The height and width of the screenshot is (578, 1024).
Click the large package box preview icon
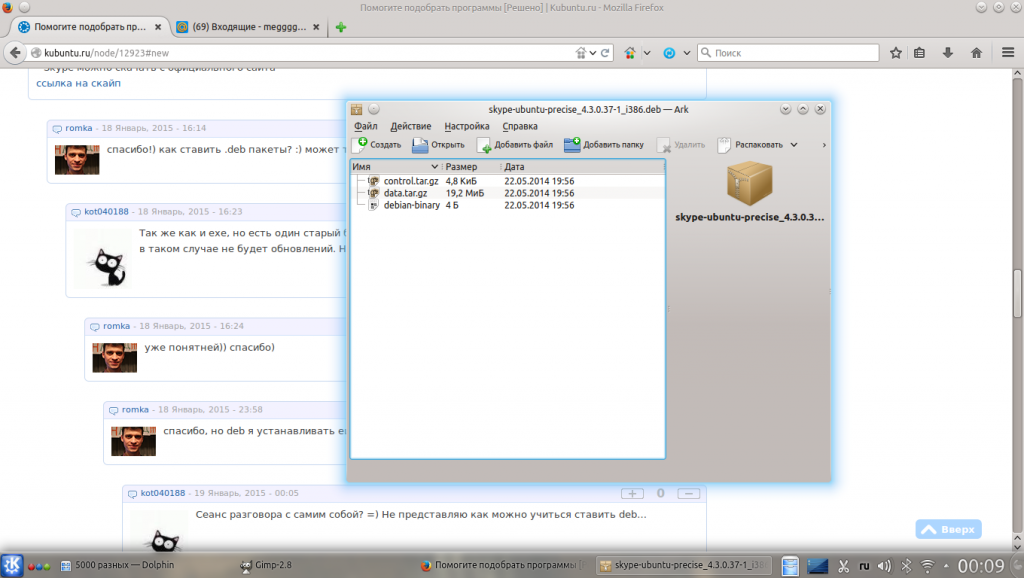750,184
